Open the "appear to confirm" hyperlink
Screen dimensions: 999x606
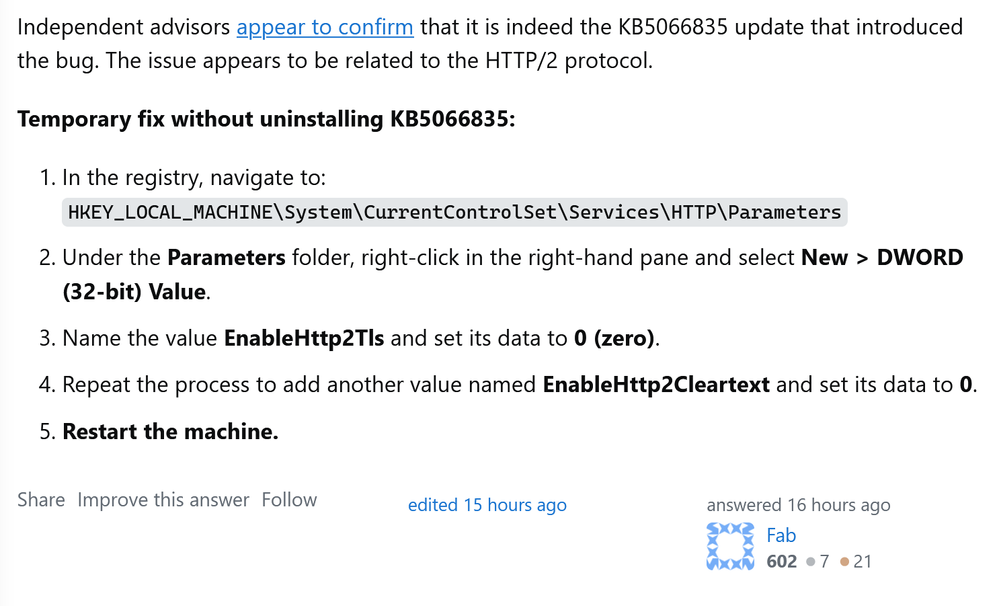[324, 27]
